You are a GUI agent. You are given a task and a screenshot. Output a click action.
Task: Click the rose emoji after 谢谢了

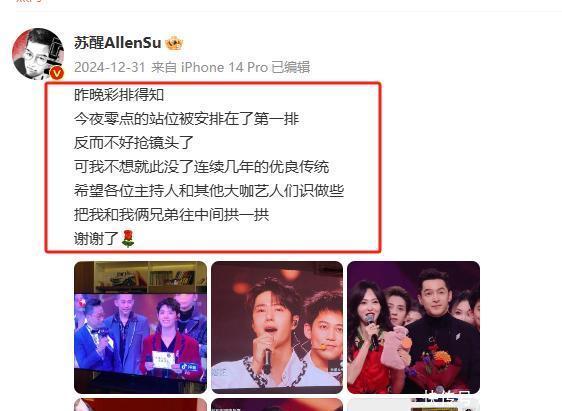[128, 239]
